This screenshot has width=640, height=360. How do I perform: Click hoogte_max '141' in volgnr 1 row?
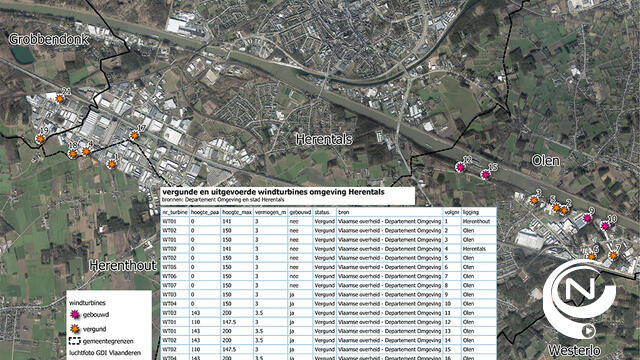point(227,221)
